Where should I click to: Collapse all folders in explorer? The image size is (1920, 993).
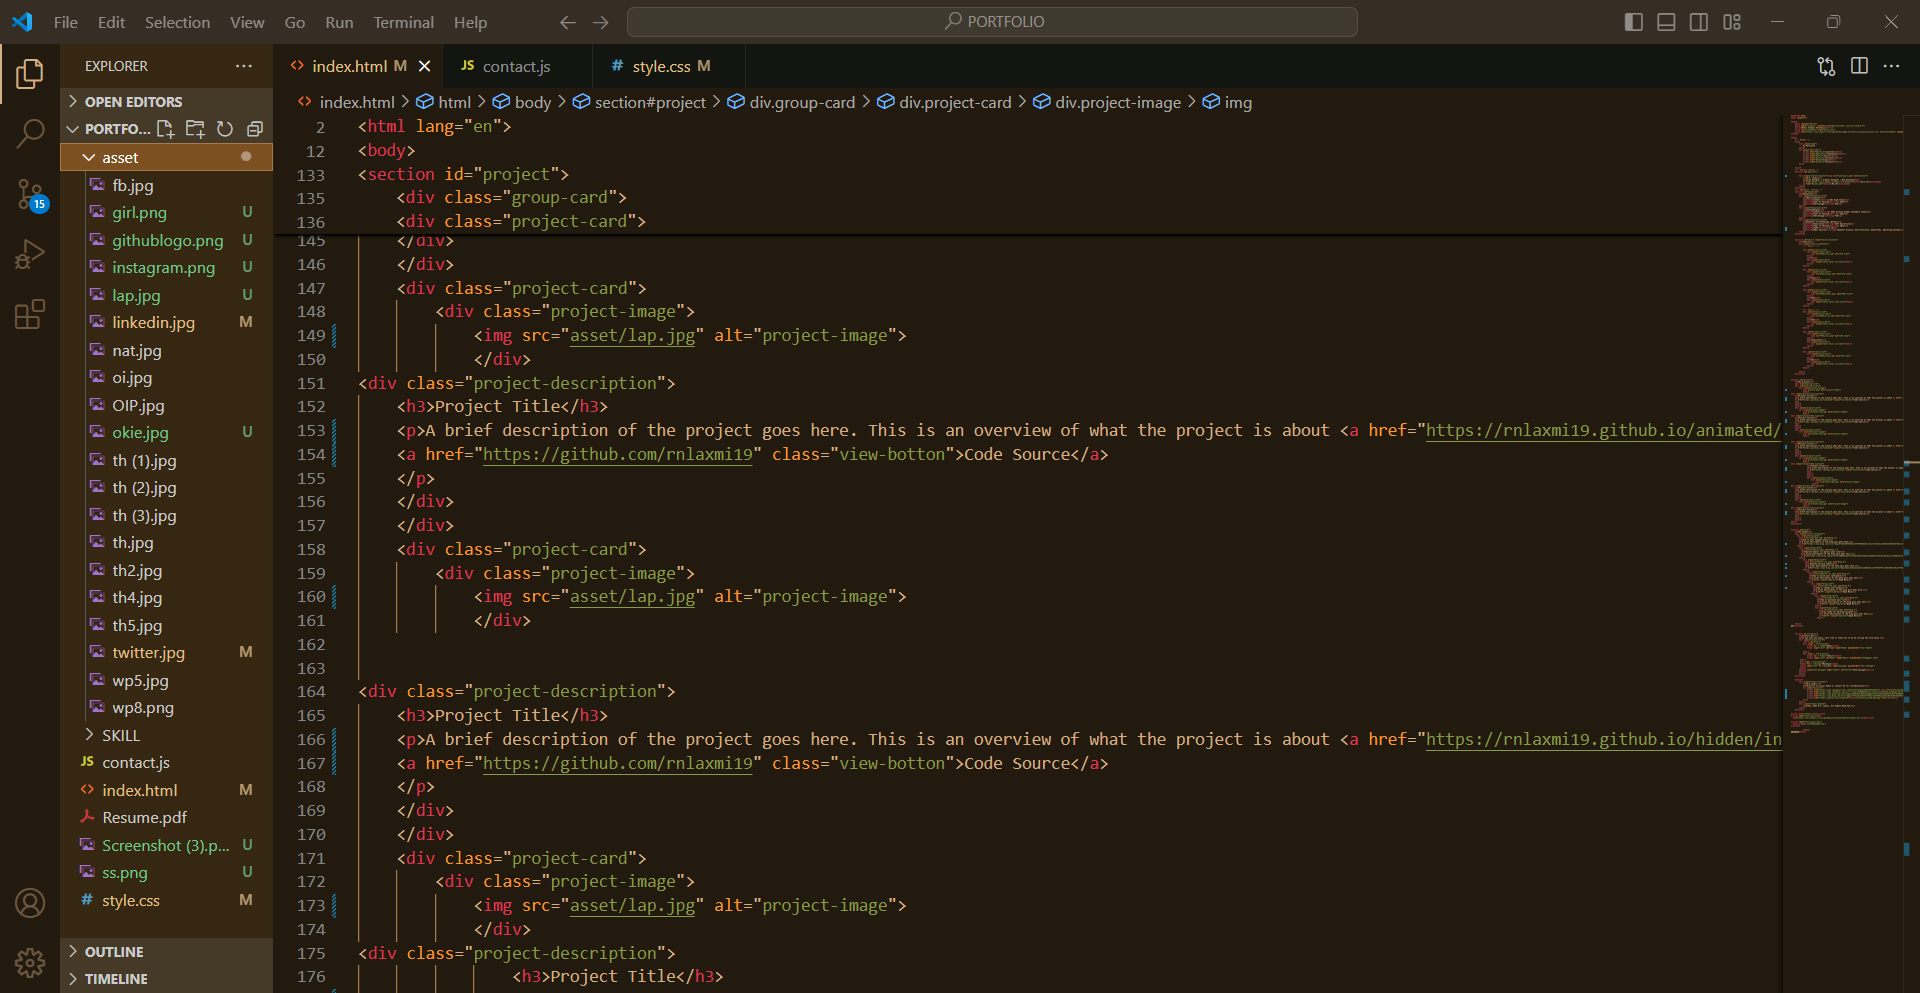click(x=255, y=129)
